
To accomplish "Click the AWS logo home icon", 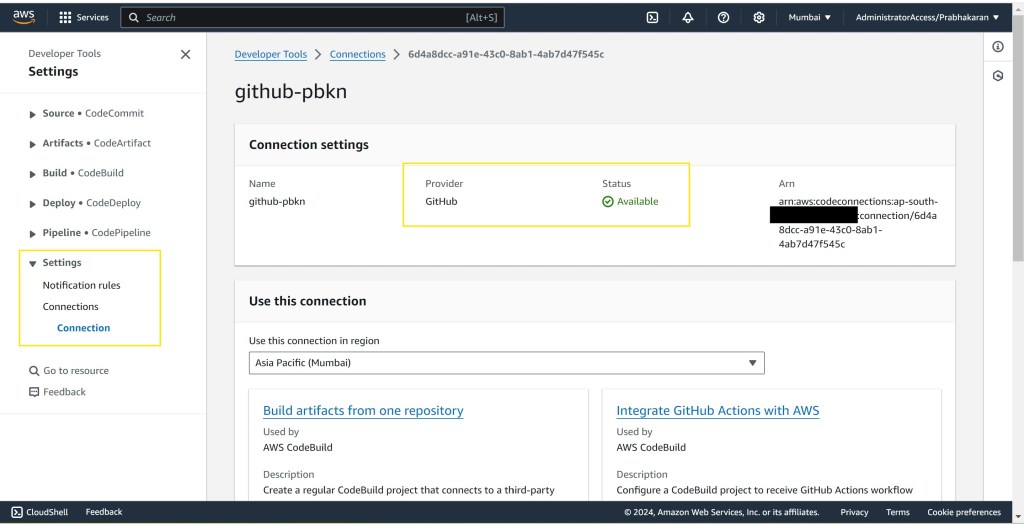I will (x=24, y=17).
